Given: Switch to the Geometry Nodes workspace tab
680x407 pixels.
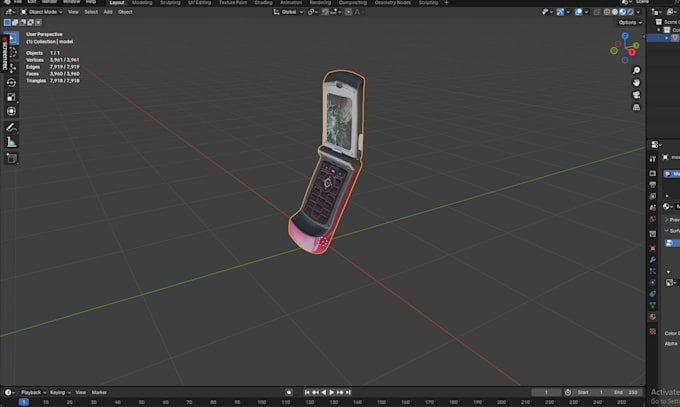Looking at the screenshot, I should 392,3.
